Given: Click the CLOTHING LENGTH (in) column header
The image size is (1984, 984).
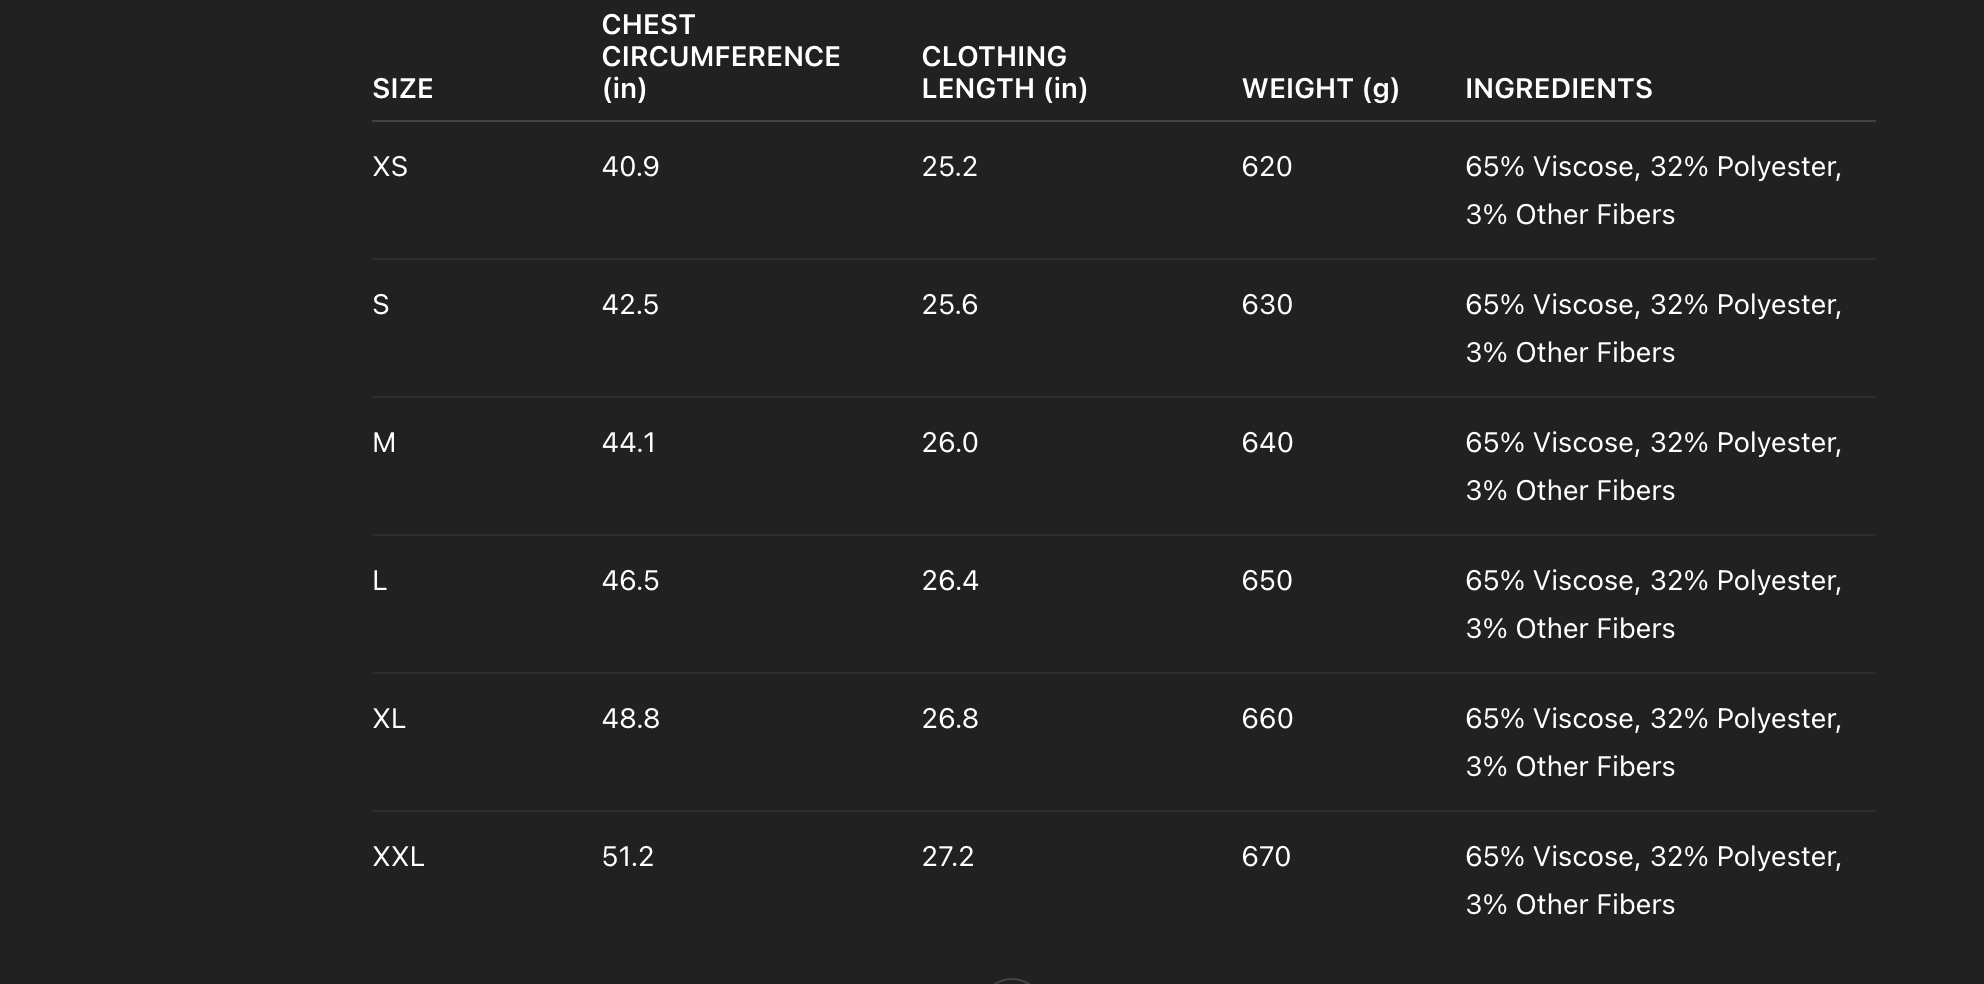Looking at the screenshot, I should pyautogui.click(x=1003, y=73).
